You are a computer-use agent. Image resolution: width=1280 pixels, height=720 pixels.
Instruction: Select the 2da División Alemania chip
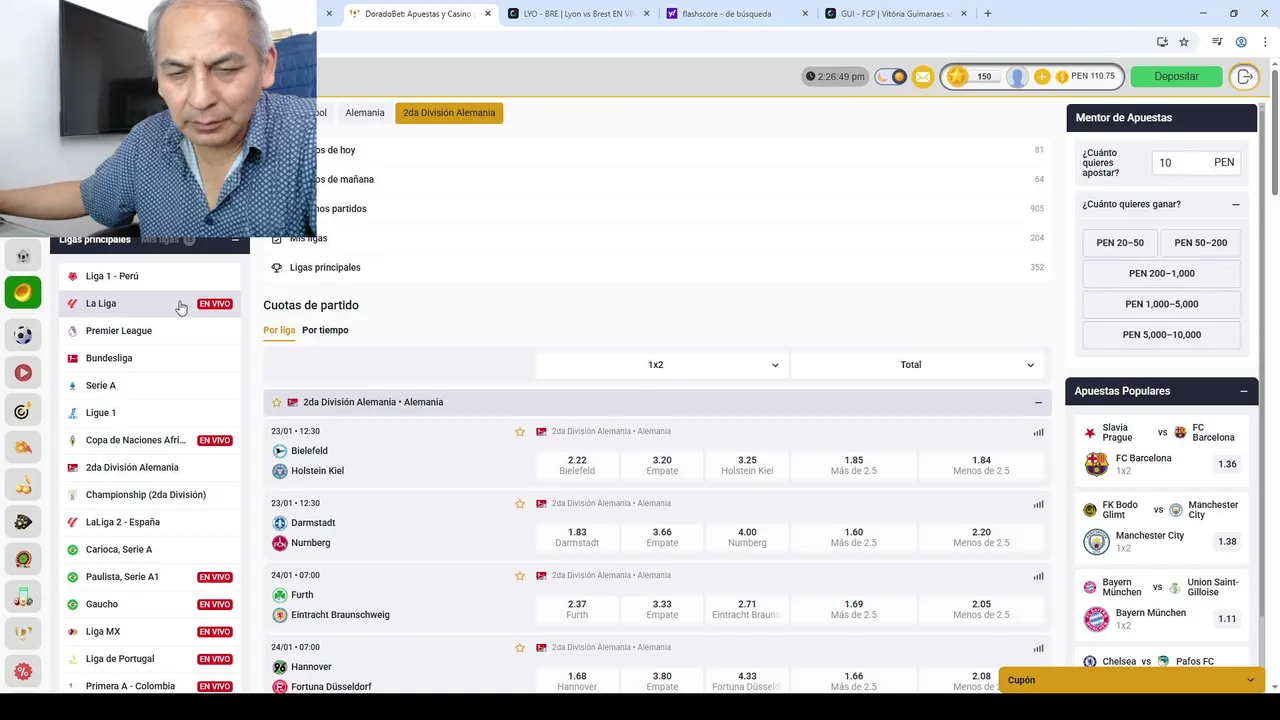(x=449, y=113)
